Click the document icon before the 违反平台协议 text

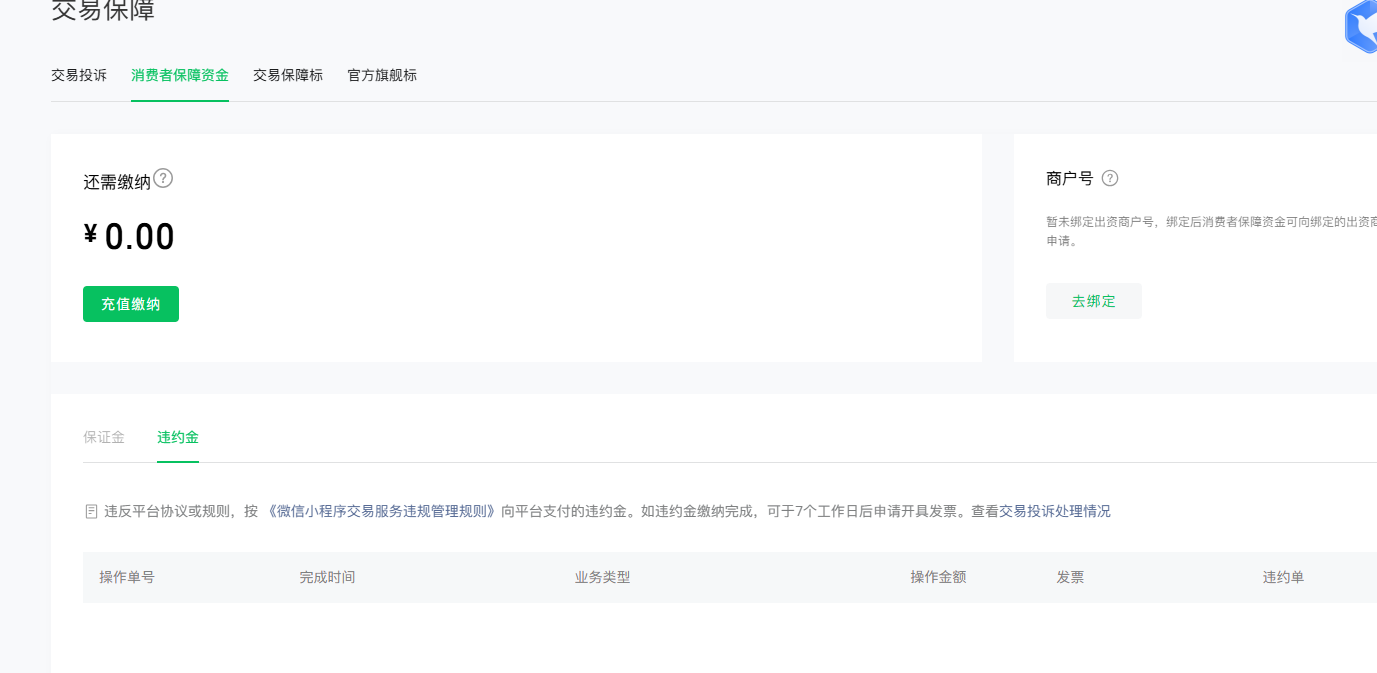coord(92,512)
